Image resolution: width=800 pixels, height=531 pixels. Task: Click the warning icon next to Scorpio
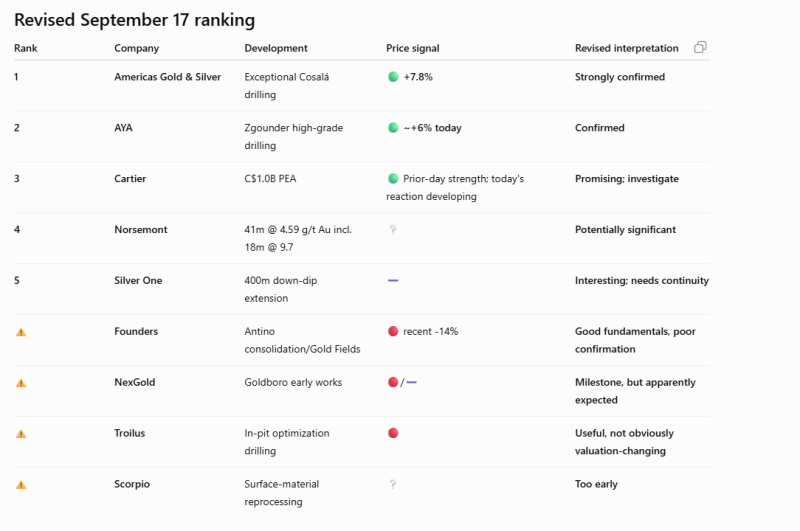coord(21,485)
